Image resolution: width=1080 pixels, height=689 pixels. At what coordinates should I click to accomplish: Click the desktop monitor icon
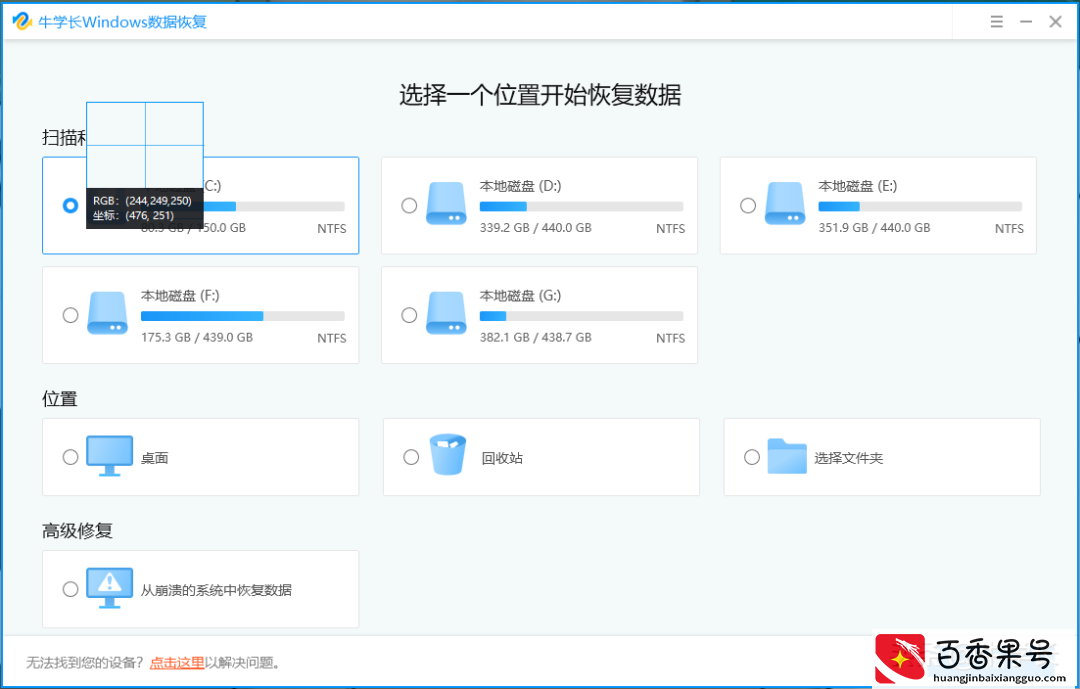(x=110, y=455)
